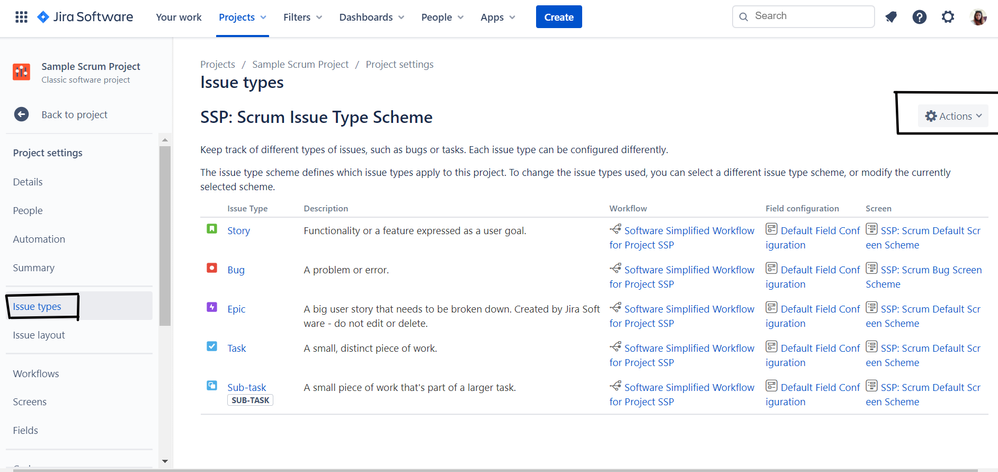Click the Back to project arrow icon
998x472 pixels.
click(x=21, y=115)
